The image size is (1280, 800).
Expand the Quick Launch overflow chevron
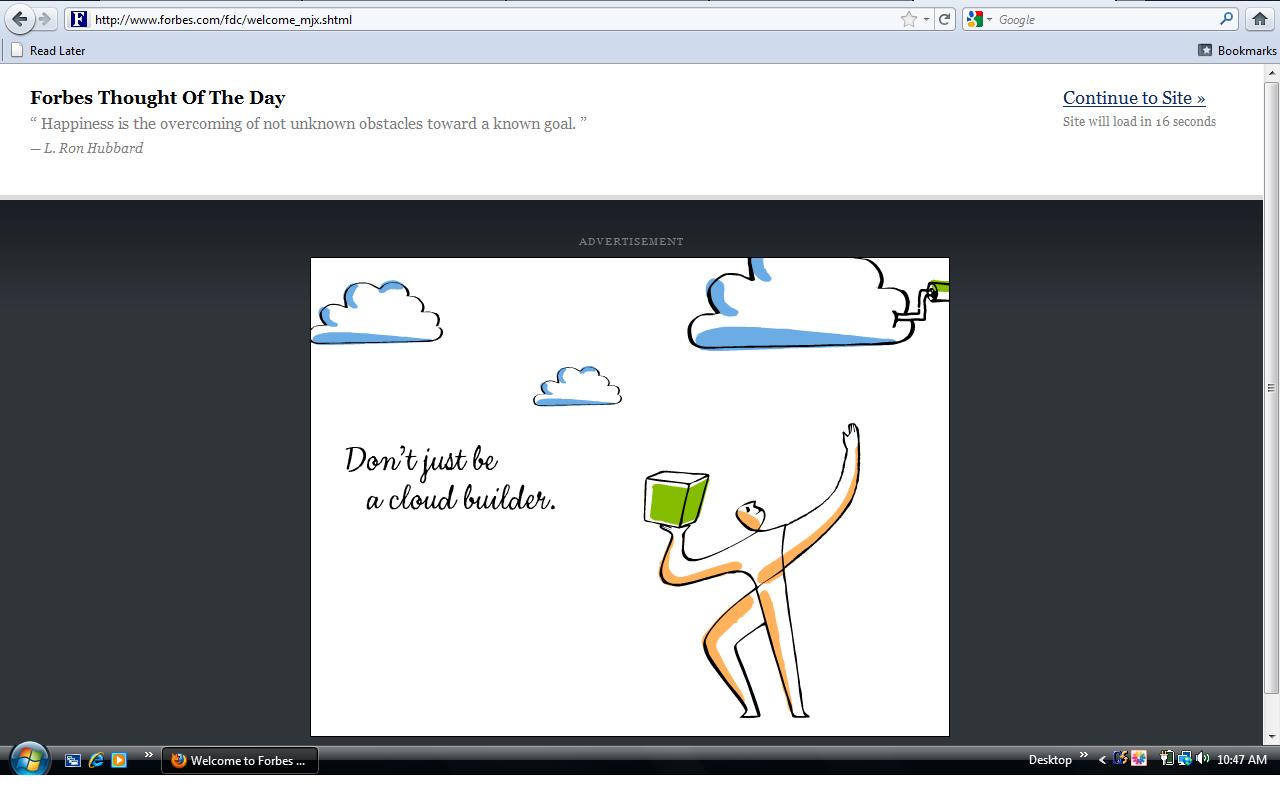148,755
